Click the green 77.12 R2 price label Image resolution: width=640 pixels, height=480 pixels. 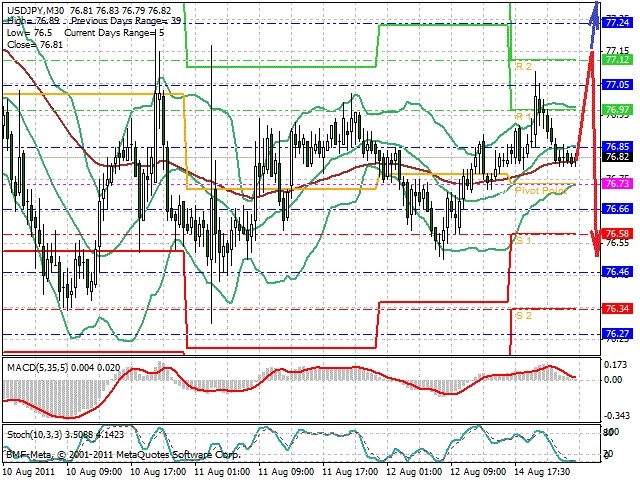[x=618, y=60]
